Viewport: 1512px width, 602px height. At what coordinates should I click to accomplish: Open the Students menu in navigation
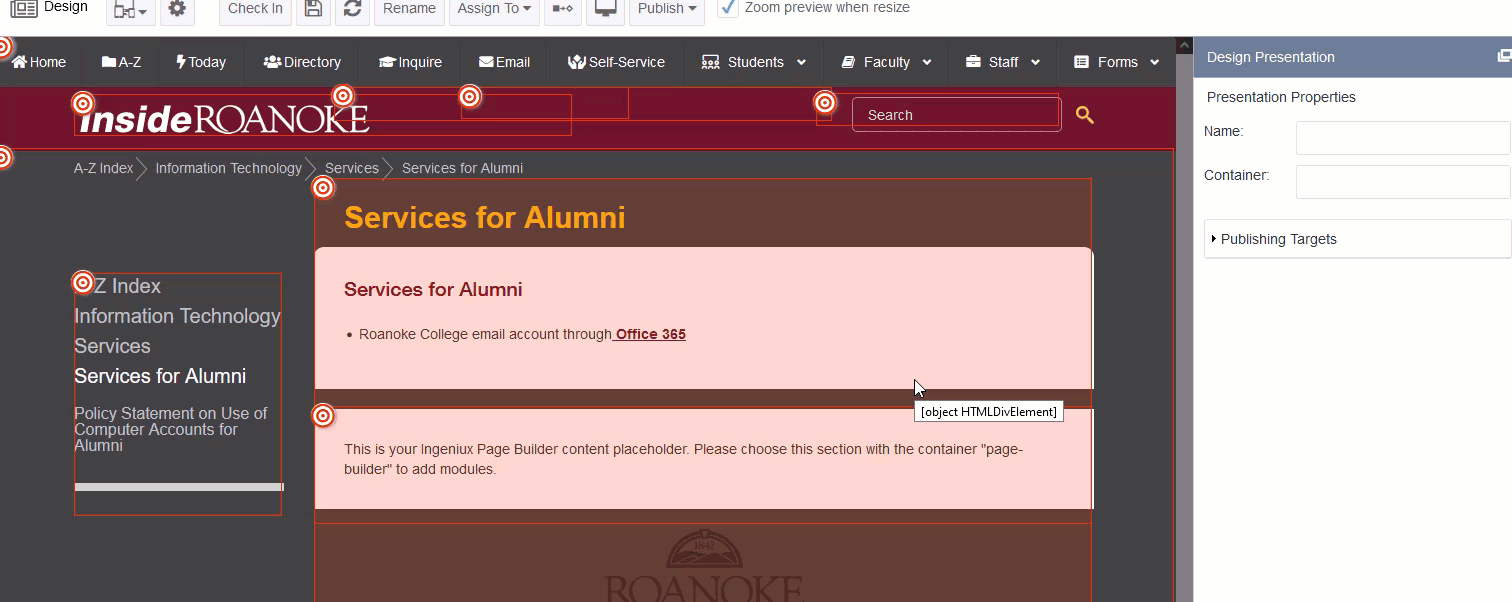(754, 62)
